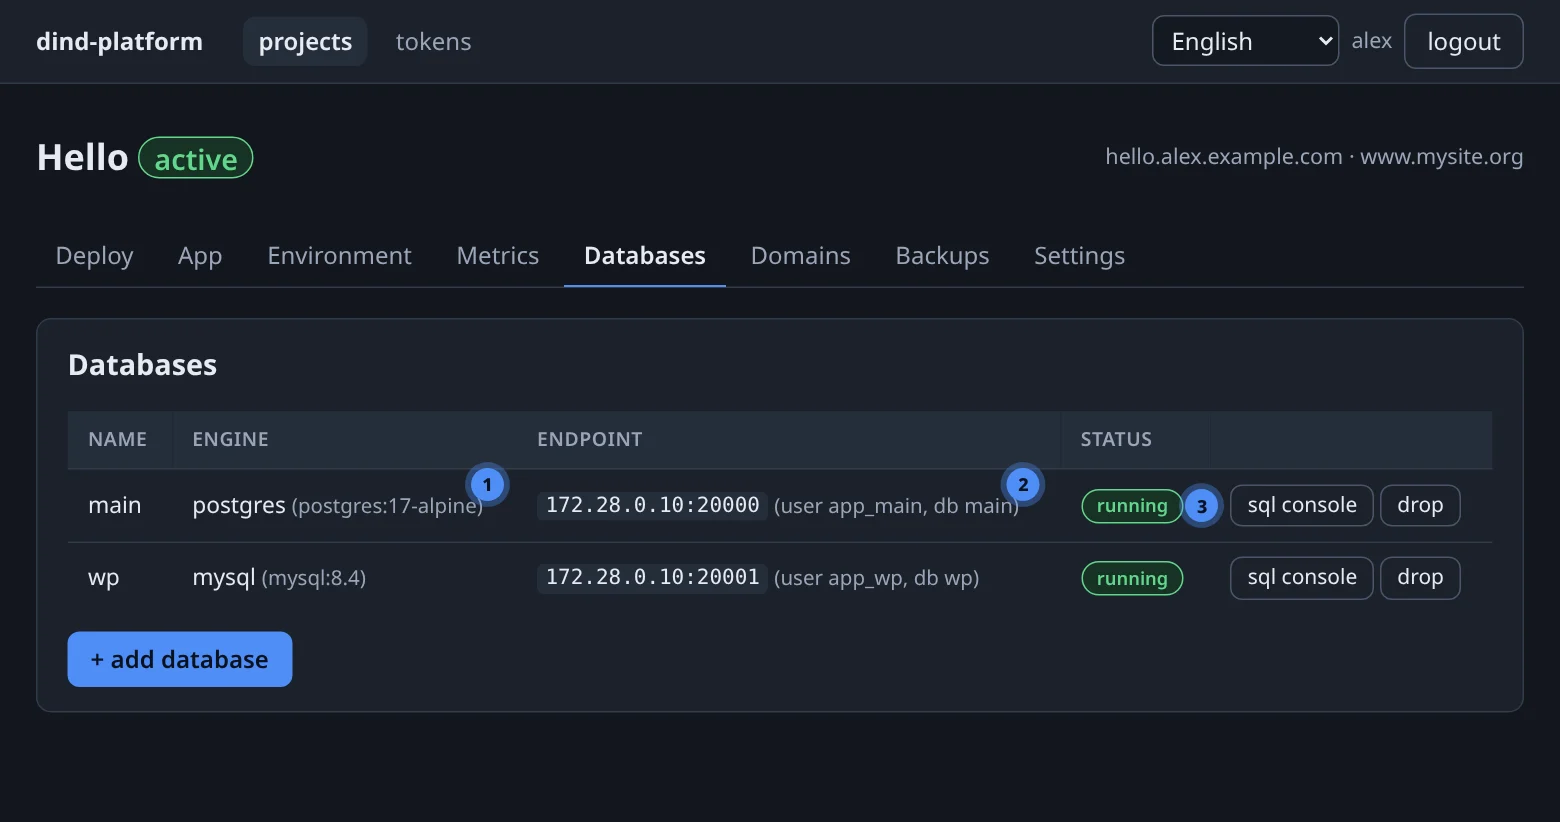Switch to the Settings tab

click(1079, 256)
